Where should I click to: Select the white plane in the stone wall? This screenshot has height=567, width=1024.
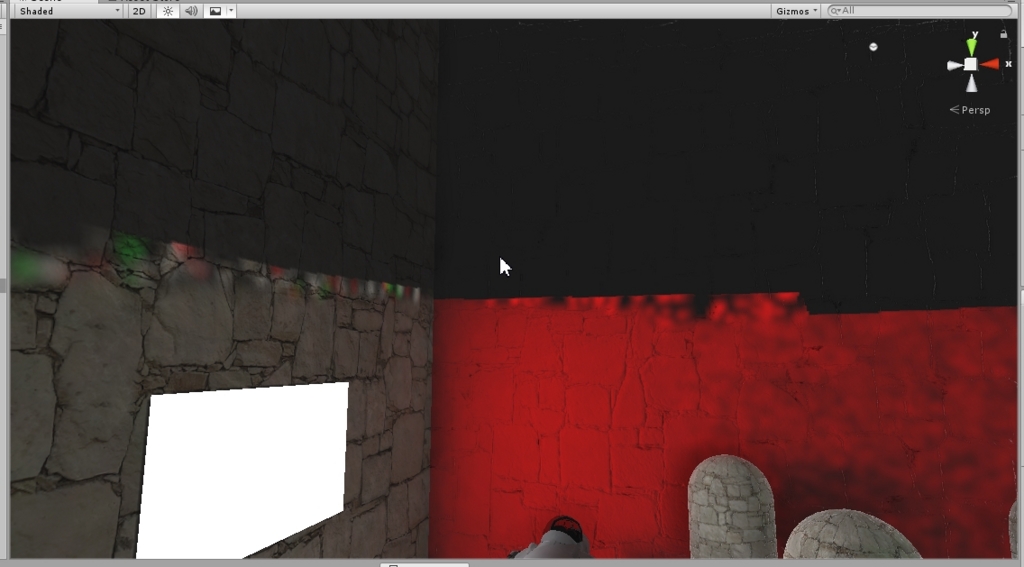[244, 469]
